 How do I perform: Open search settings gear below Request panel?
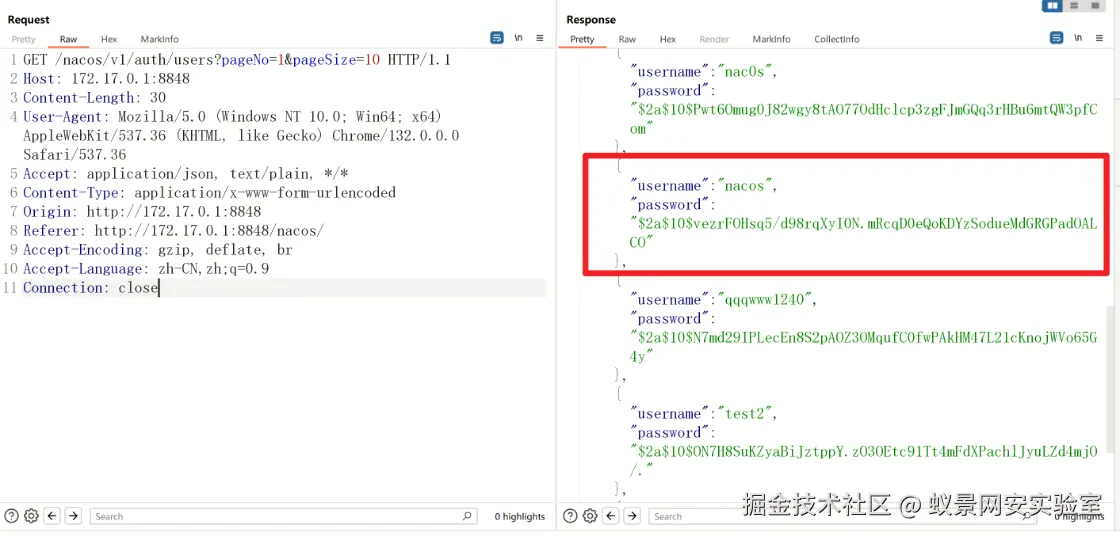coord(31,515)
